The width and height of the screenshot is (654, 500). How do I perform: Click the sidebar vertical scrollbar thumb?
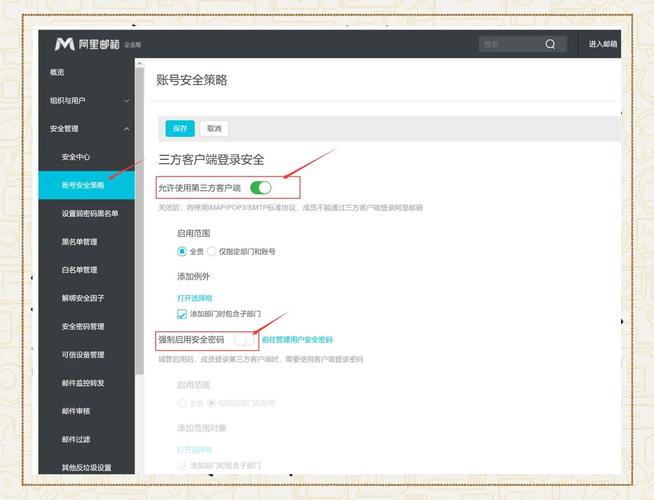pos(140,221)
